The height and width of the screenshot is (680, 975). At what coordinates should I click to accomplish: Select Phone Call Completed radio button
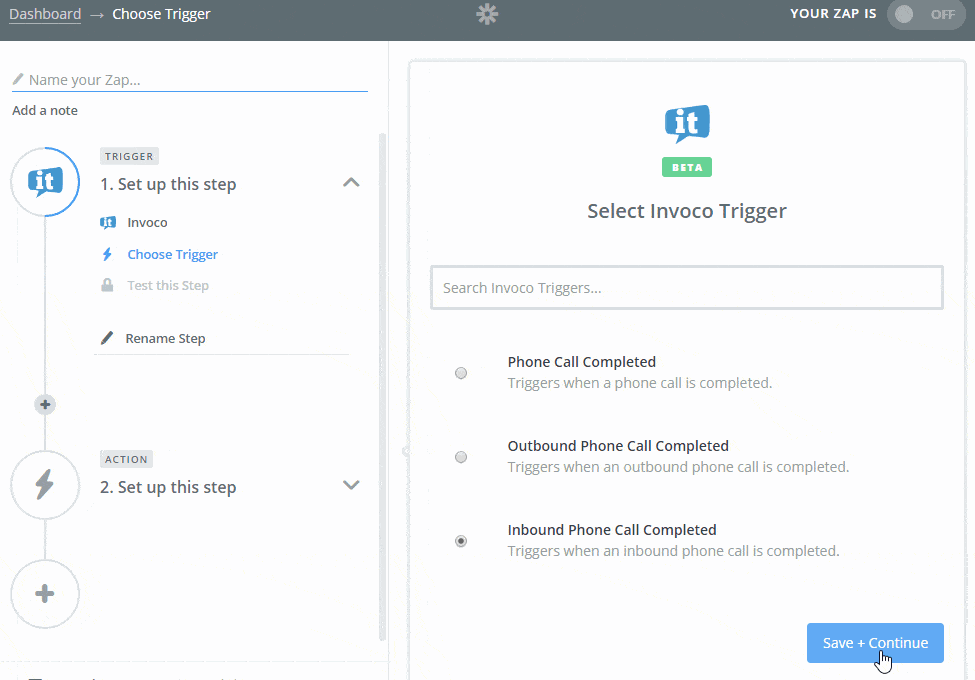(461, 373)
